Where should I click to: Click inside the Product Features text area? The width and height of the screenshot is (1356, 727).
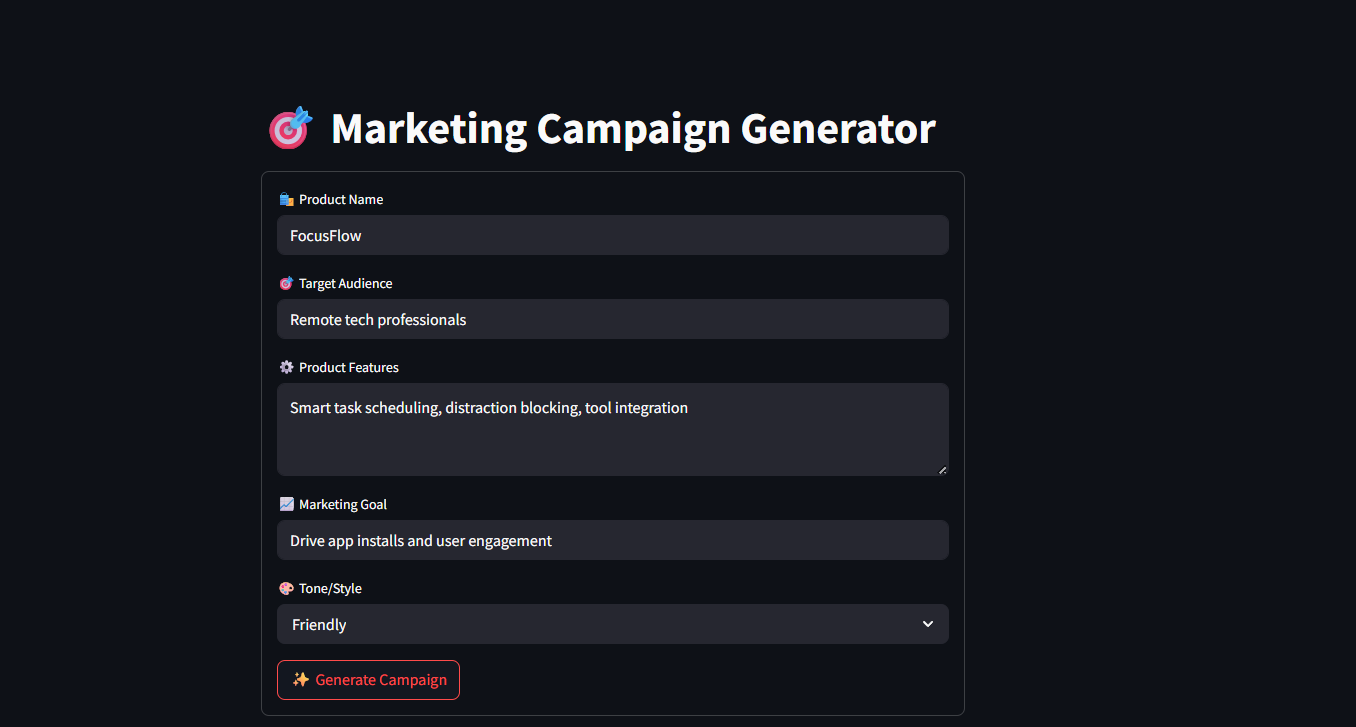[x=612, y=430]
